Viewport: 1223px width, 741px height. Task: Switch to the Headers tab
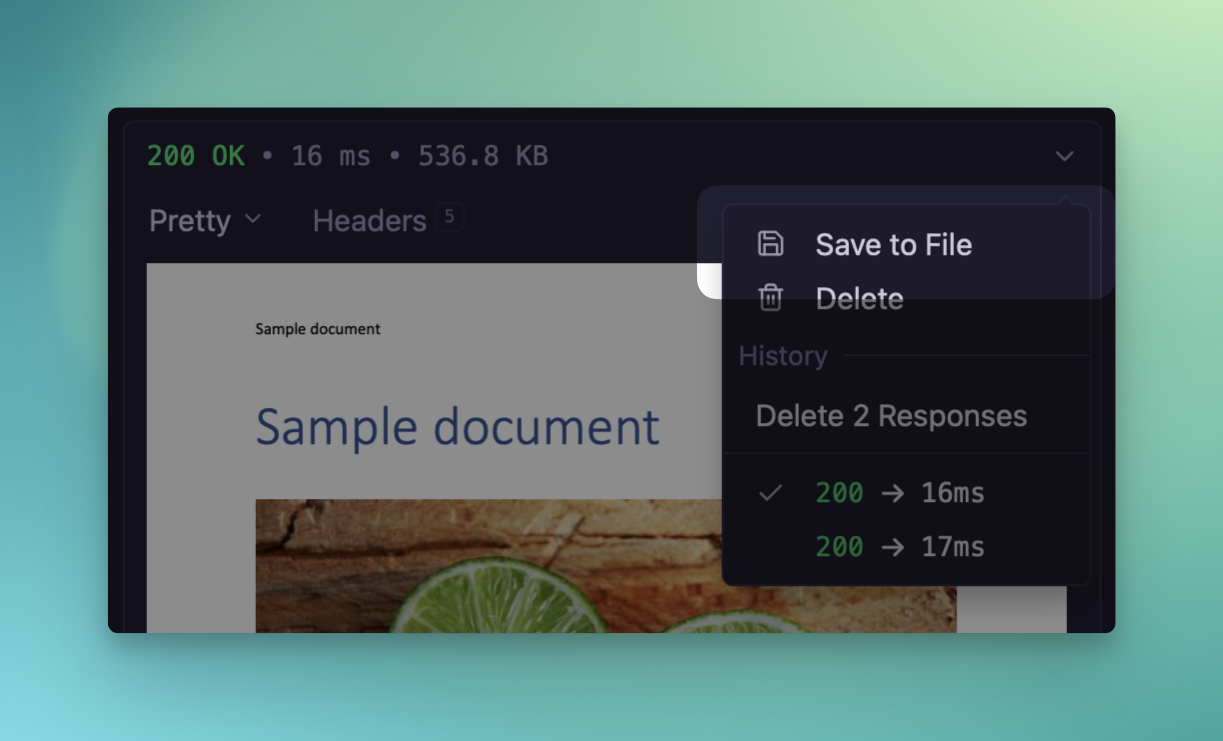[x=369, y=221]
